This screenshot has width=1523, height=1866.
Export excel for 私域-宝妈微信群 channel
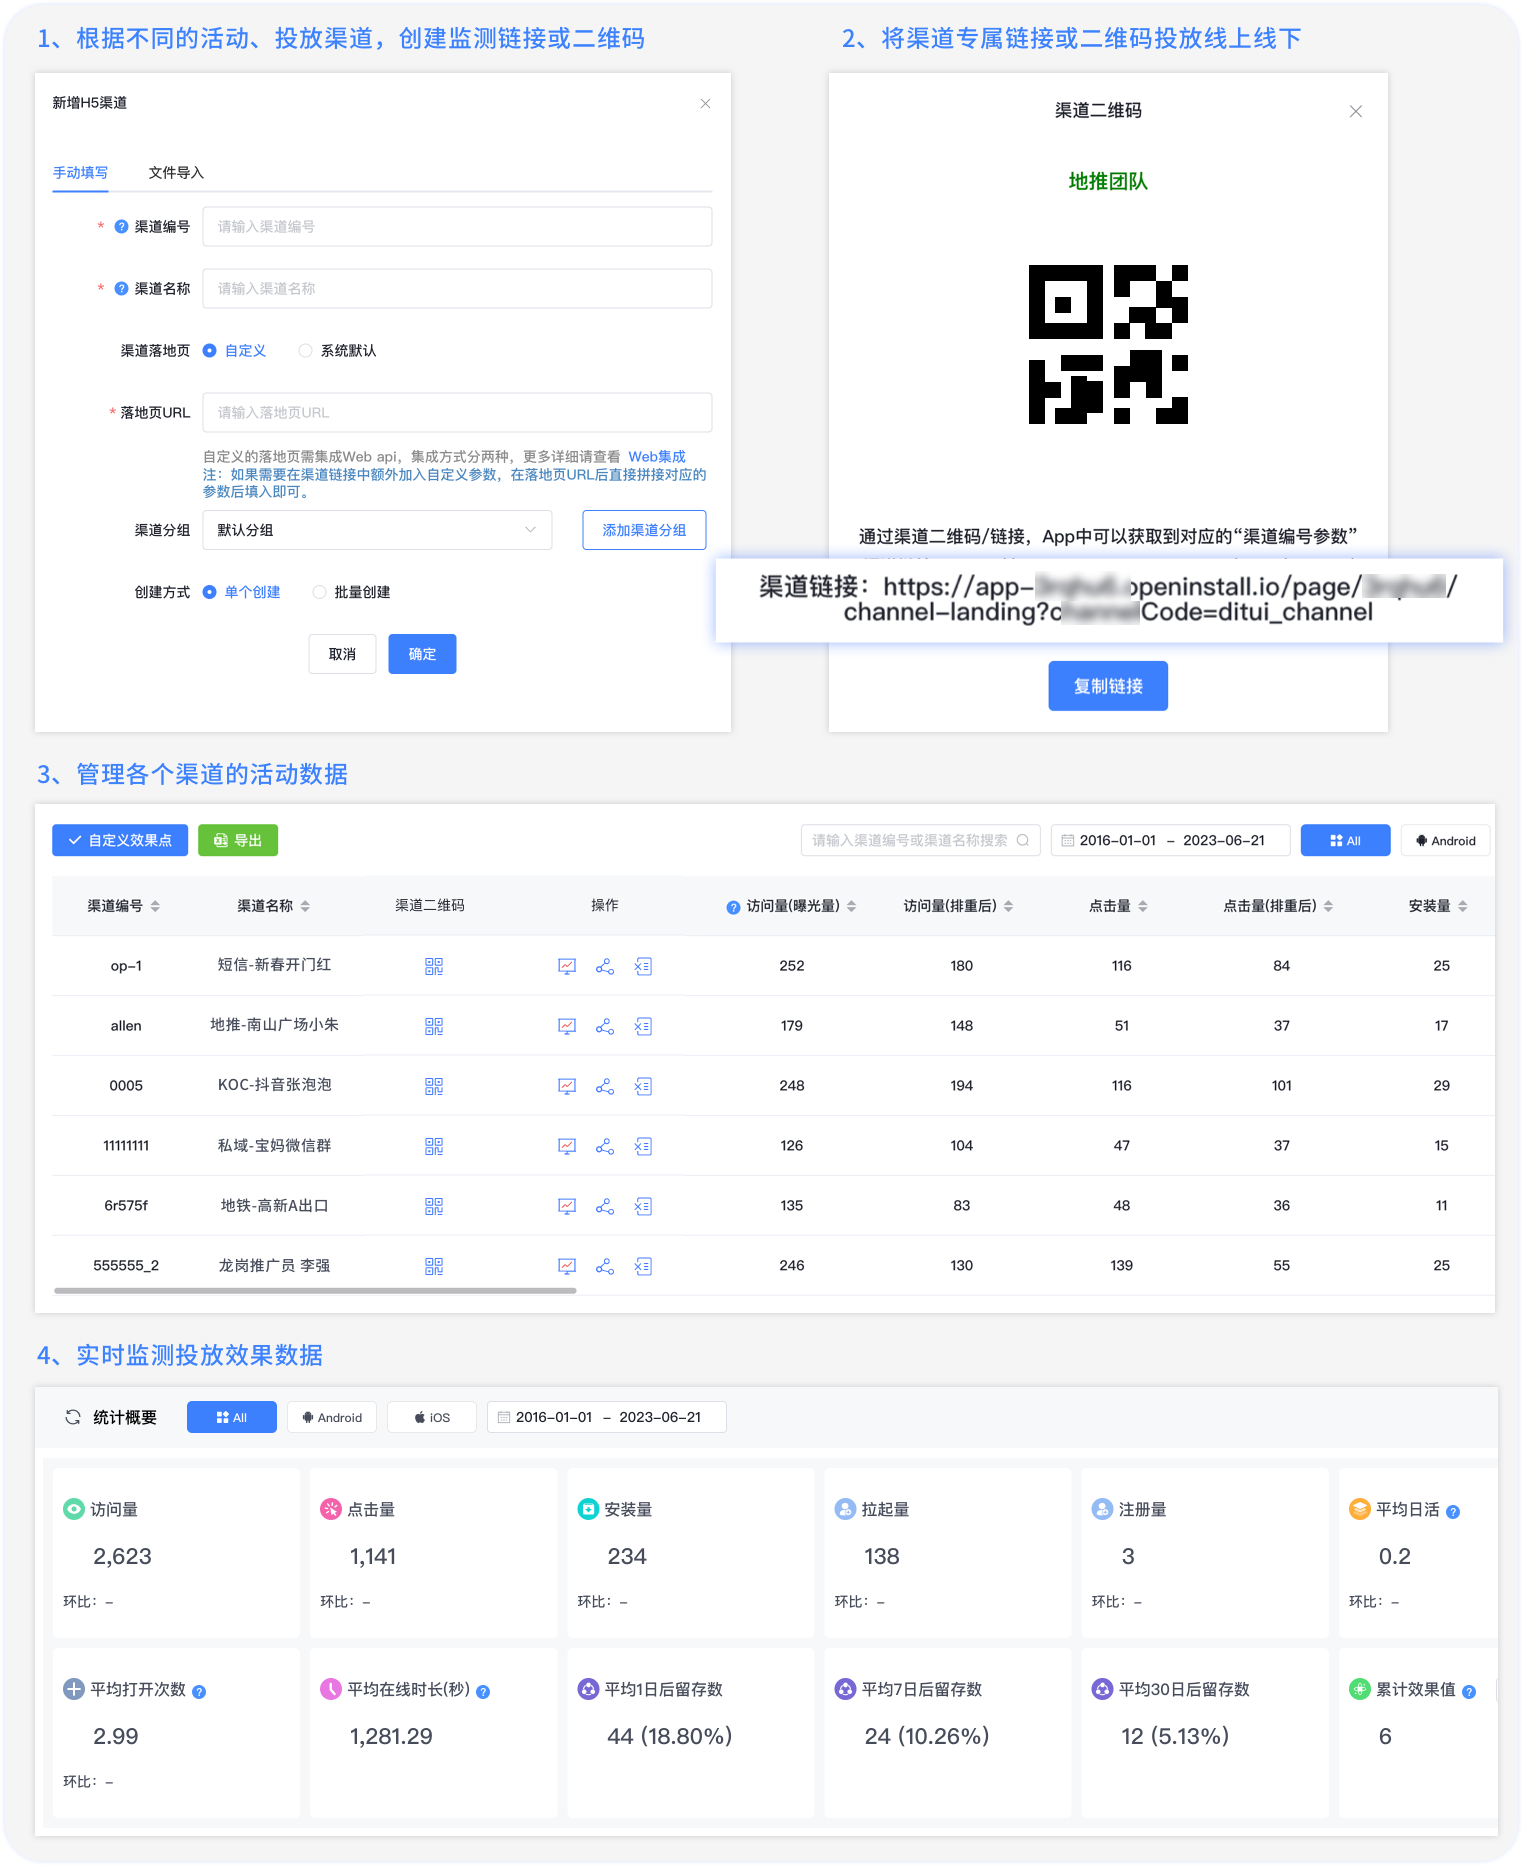click(x=643, y=1146)
